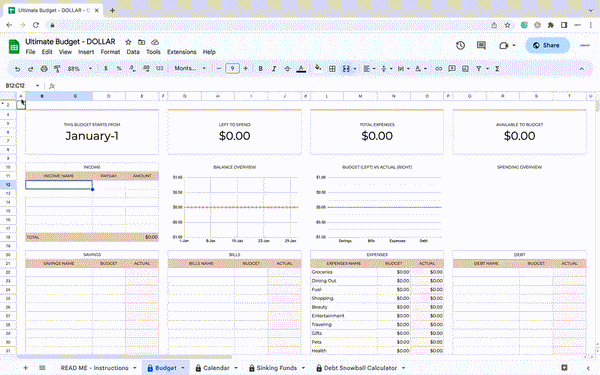The width and height of the screenshot is (600, 375).
Task: Redo the last action in toolbar
Action: (31, 69)
